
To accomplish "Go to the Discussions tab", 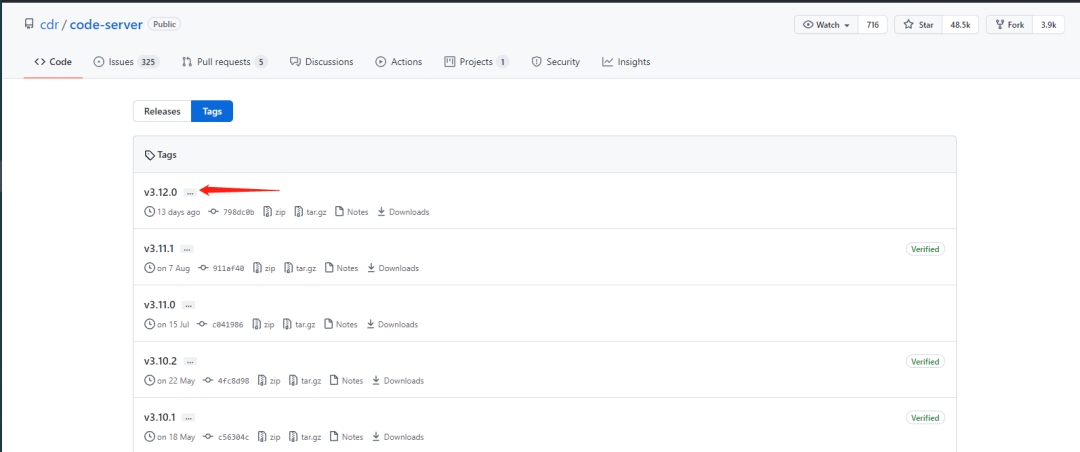I will click(x=322, y=62).
